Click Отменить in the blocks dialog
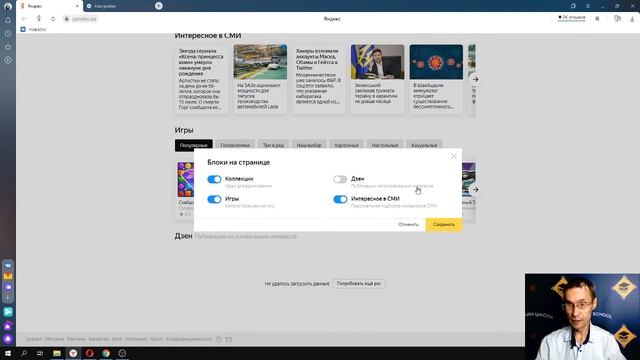Image resolution: width=640 pixels, height=360 pixels. [409, 224]
